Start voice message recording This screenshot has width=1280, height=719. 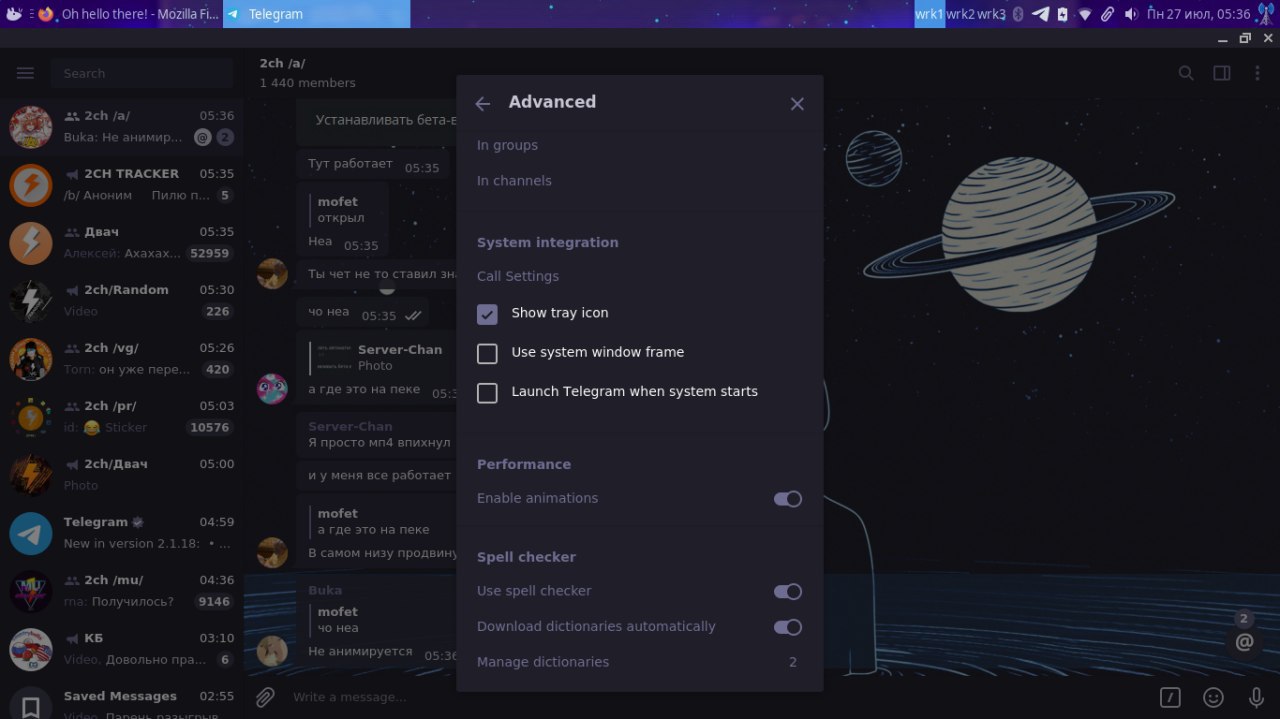point(1256,697)
